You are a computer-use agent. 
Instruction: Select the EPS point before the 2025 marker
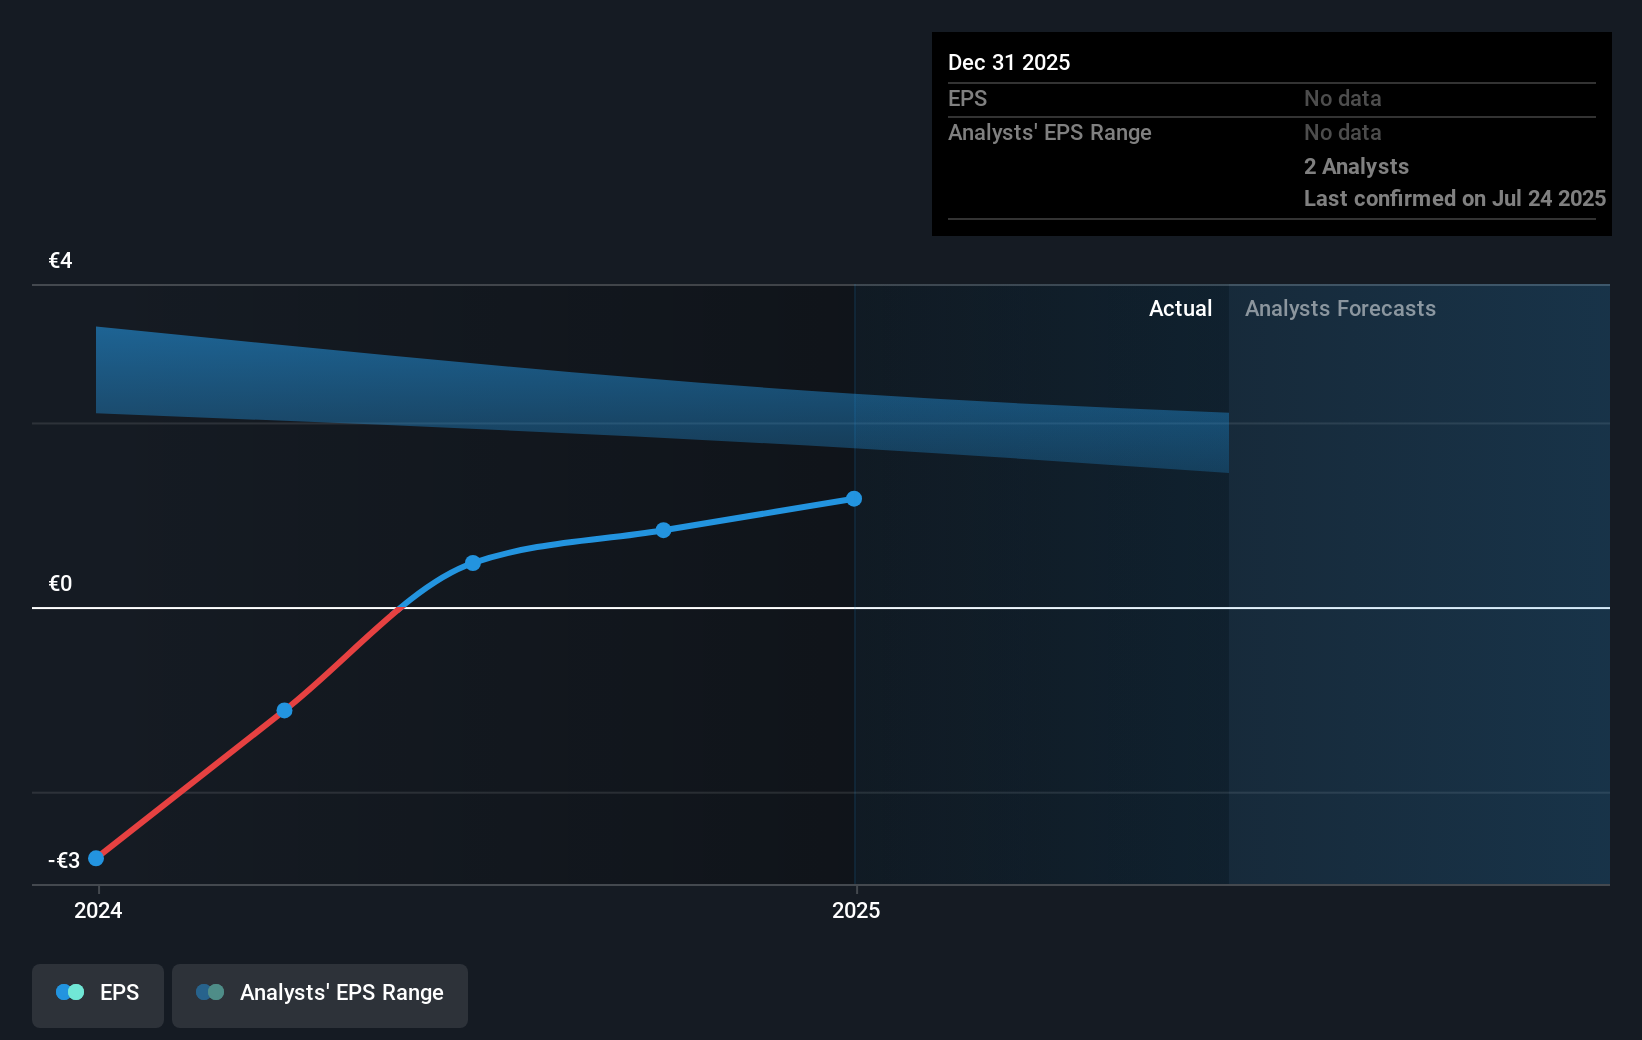[663, 530]
